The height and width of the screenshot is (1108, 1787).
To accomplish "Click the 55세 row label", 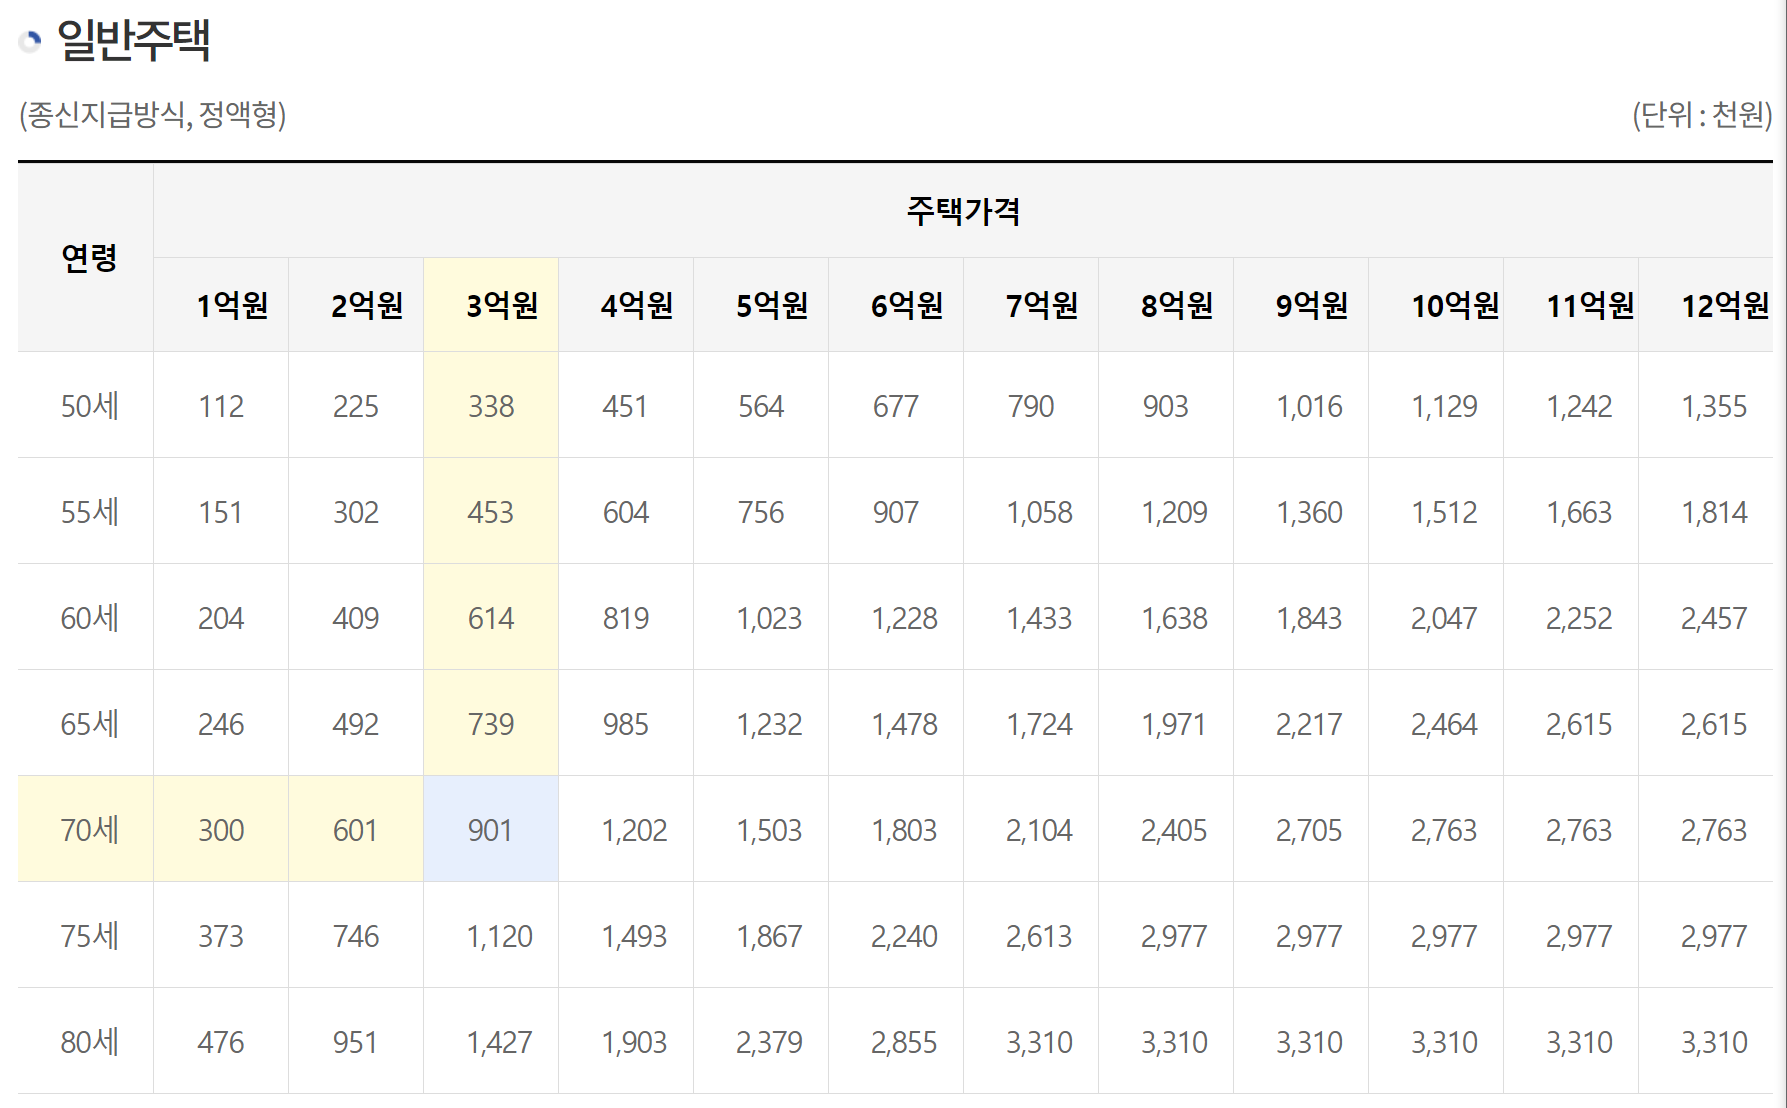I will (x=86, y=511).
